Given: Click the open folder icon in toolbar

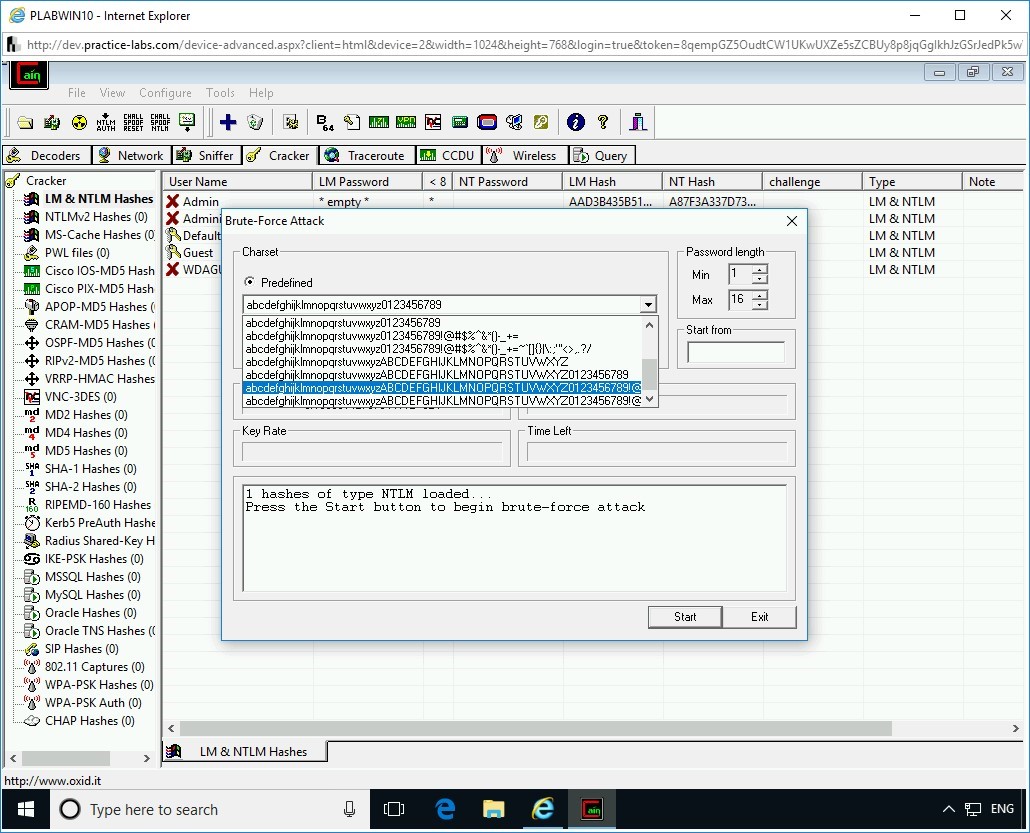Looking at the screenshot, I should click(25, 122).
